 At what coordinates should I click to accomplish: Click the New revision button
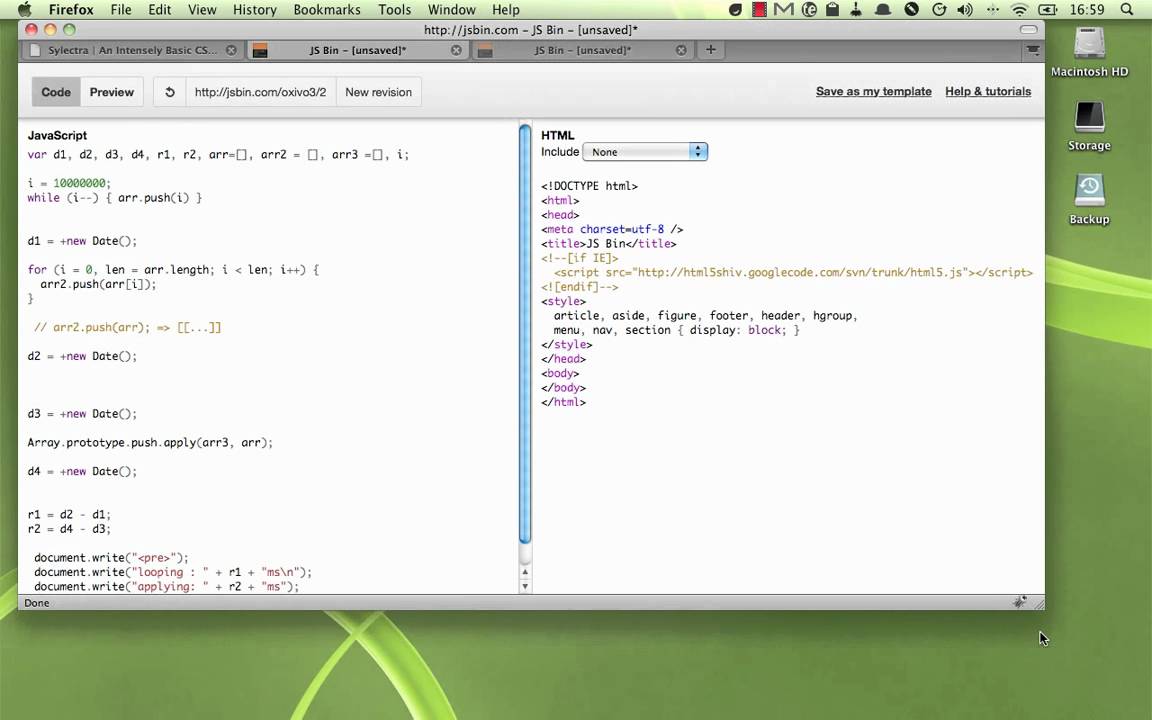pos(378,92)
